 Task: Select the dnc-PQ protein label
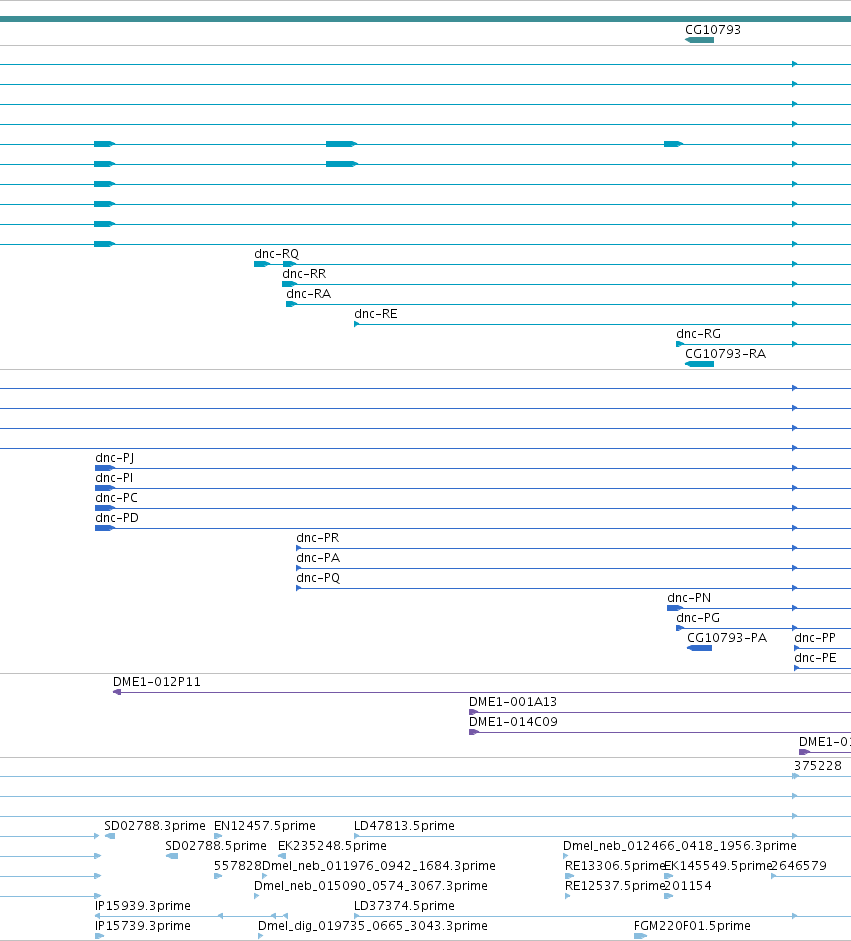[318, 578]
